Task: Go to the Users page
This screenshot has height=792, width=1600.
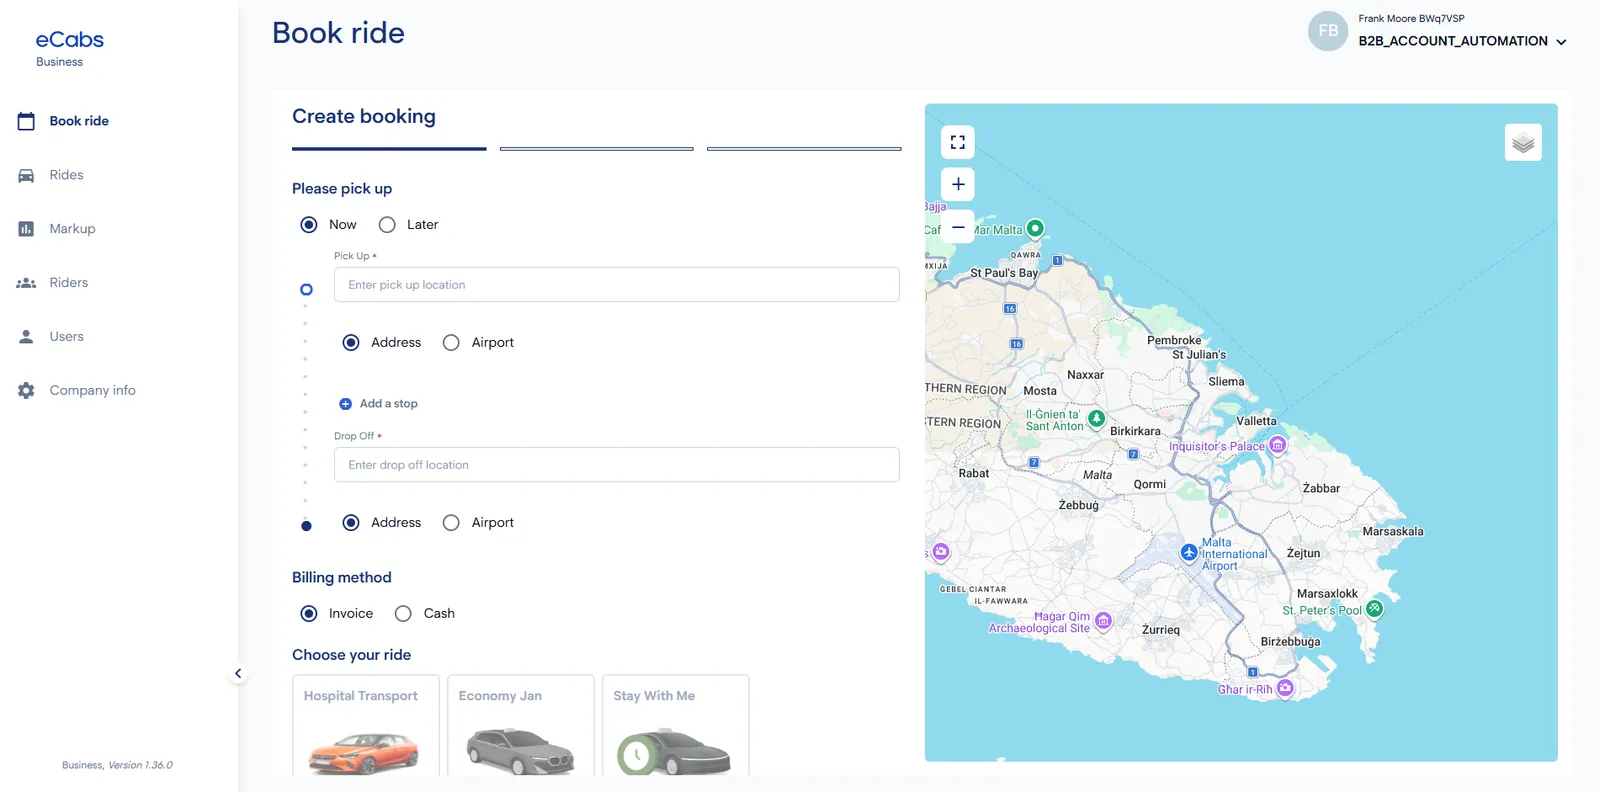Action: click(x=67, y=337)
